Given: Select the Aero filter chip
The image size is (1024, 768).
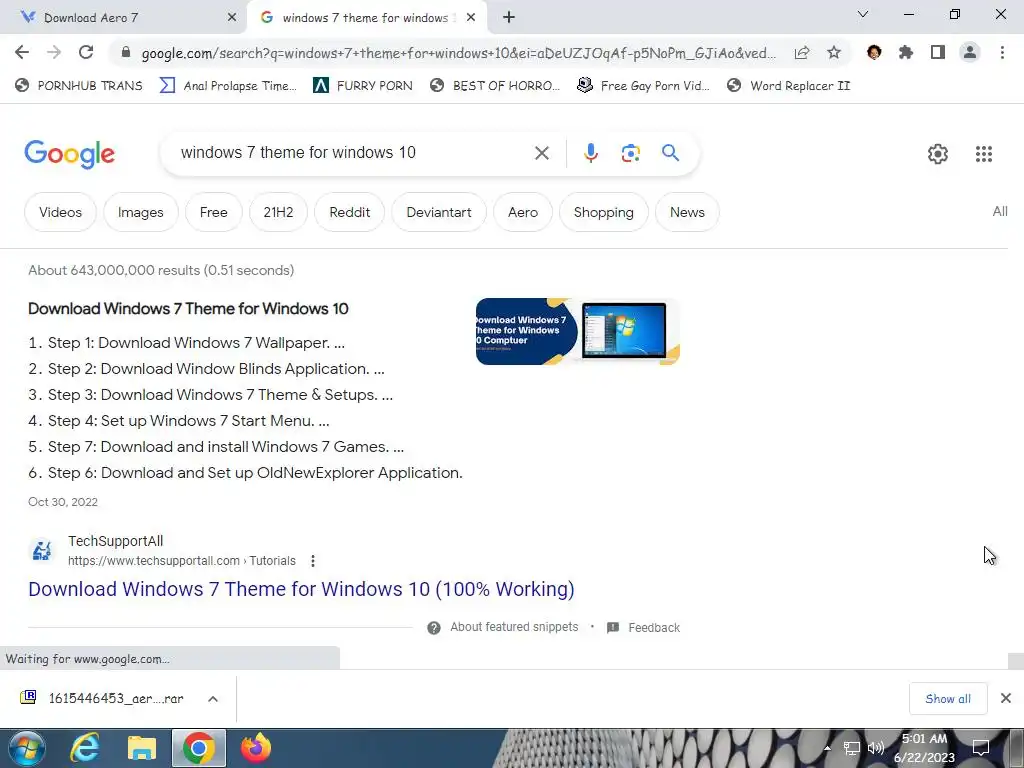Looking at the screenshot, I should click(523, 212).
